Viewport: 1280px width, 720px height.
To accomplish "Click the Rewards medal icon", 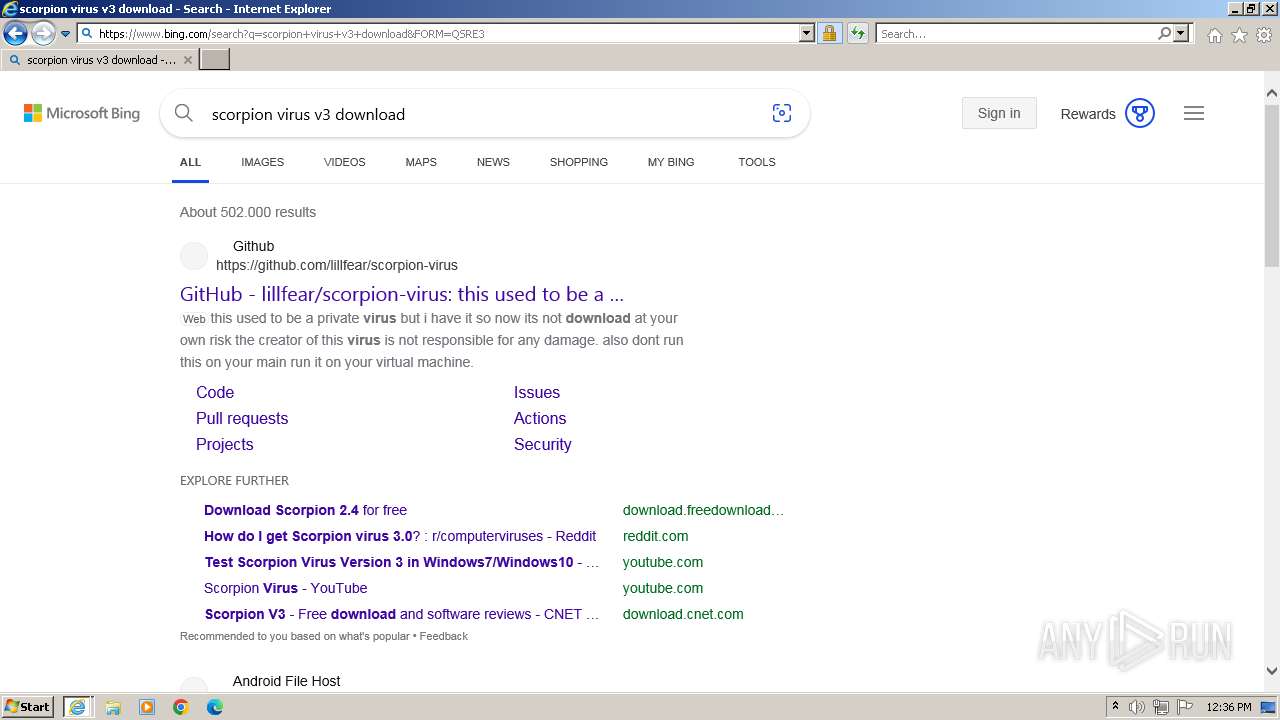I will point(1140,113).
